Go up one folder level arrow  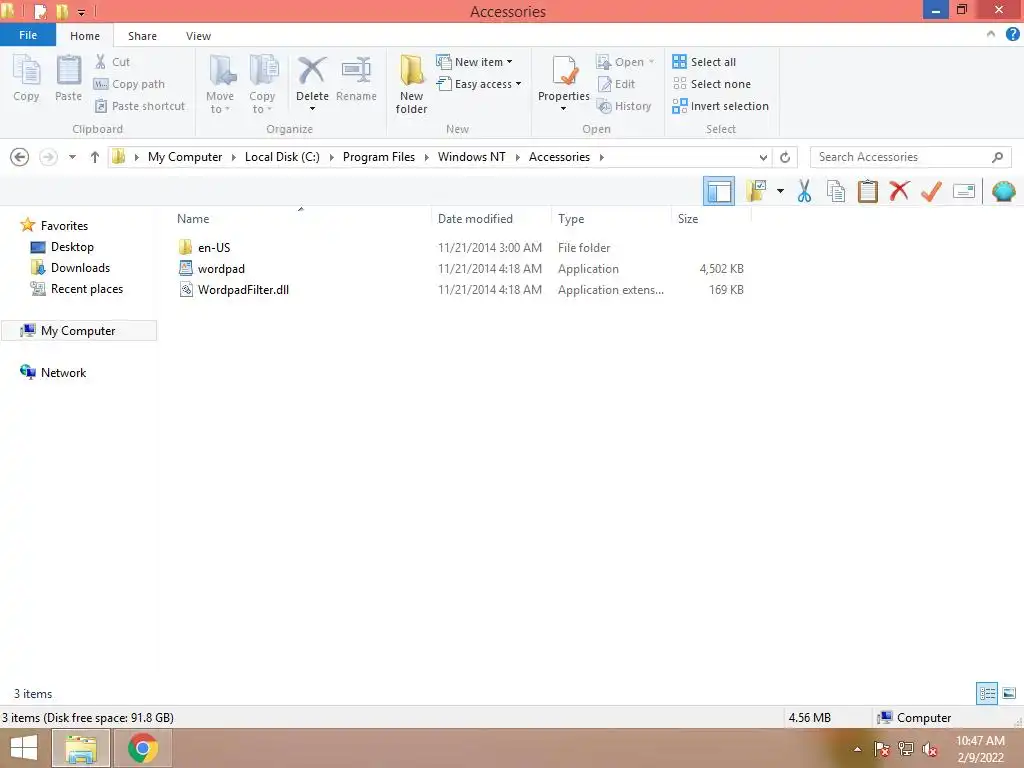(95, 157)
